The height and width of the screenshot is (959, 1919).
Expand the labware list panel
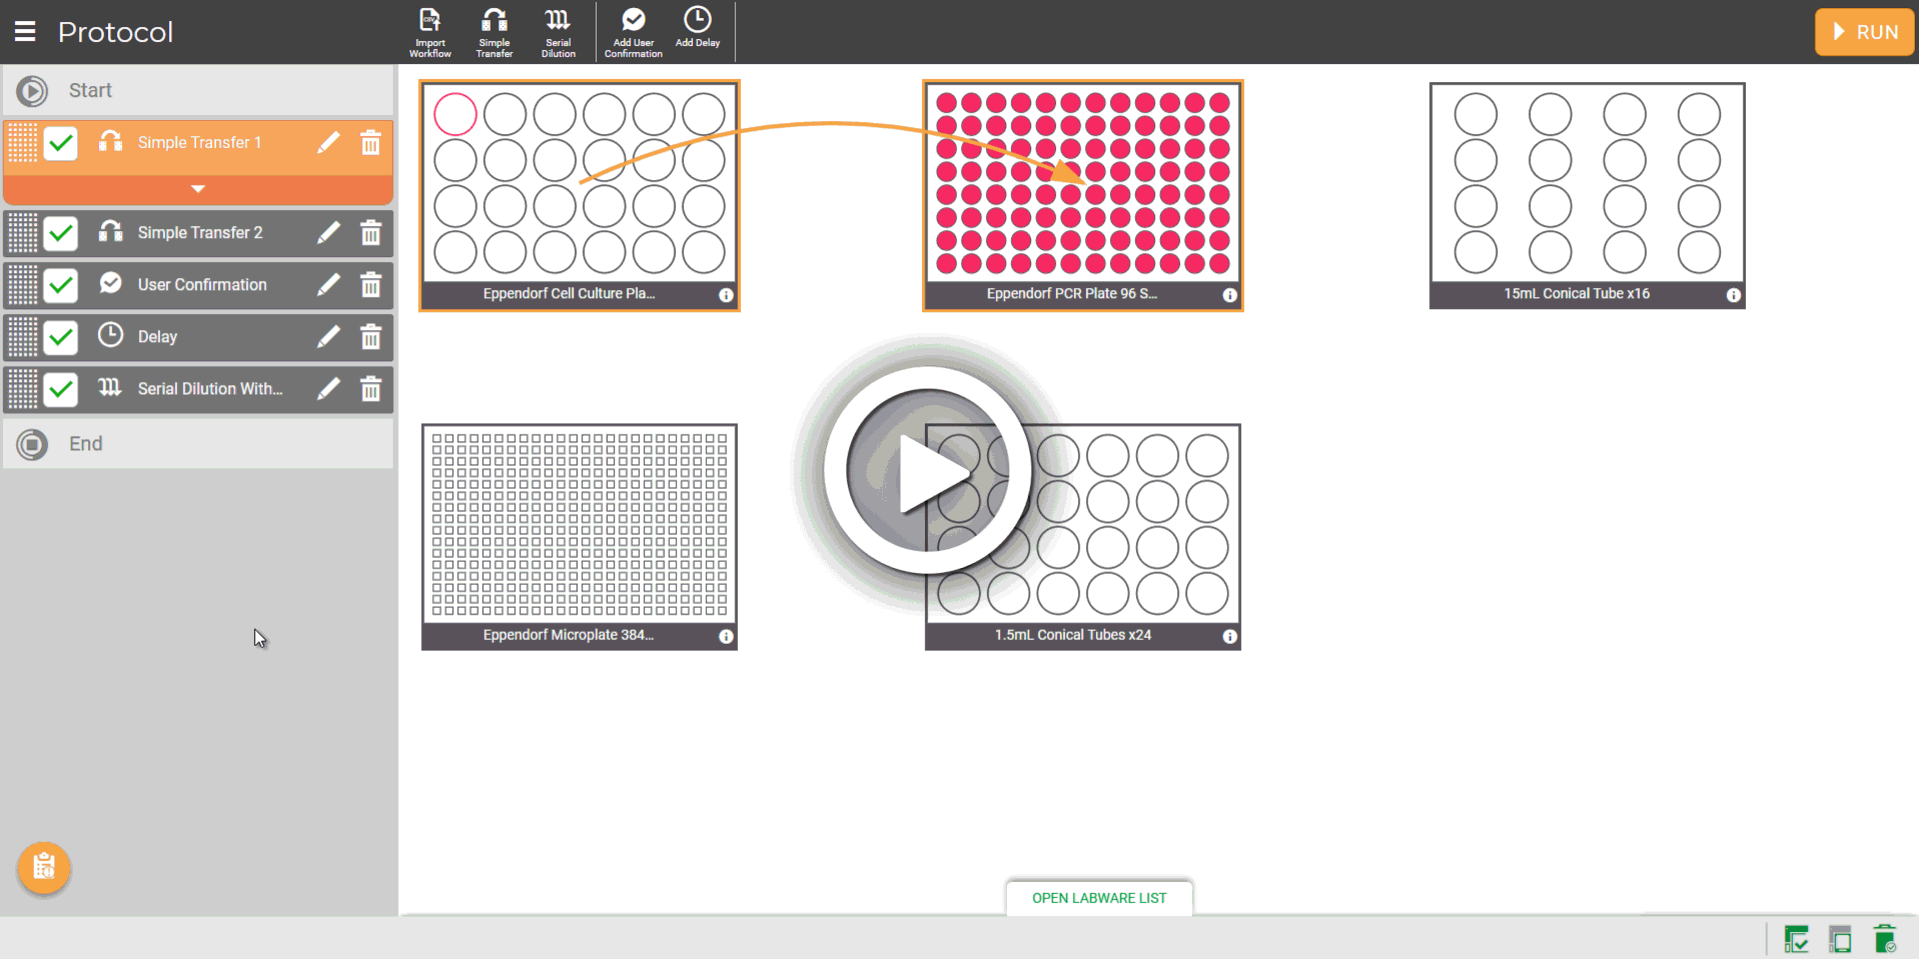[1098, 898]
